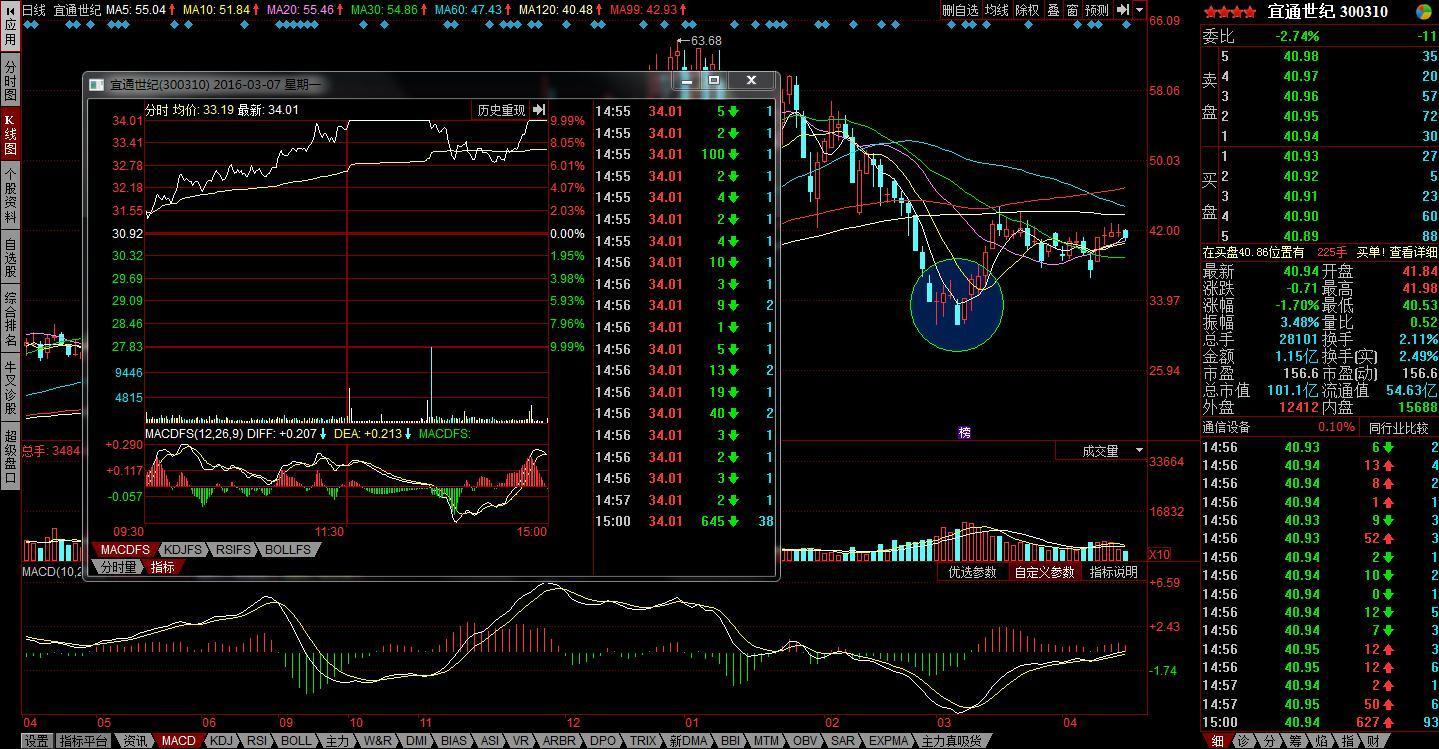Screen dimensions: 1439x749
Task: Switch popup to 指标 tab
Action: tap(162, 567)
